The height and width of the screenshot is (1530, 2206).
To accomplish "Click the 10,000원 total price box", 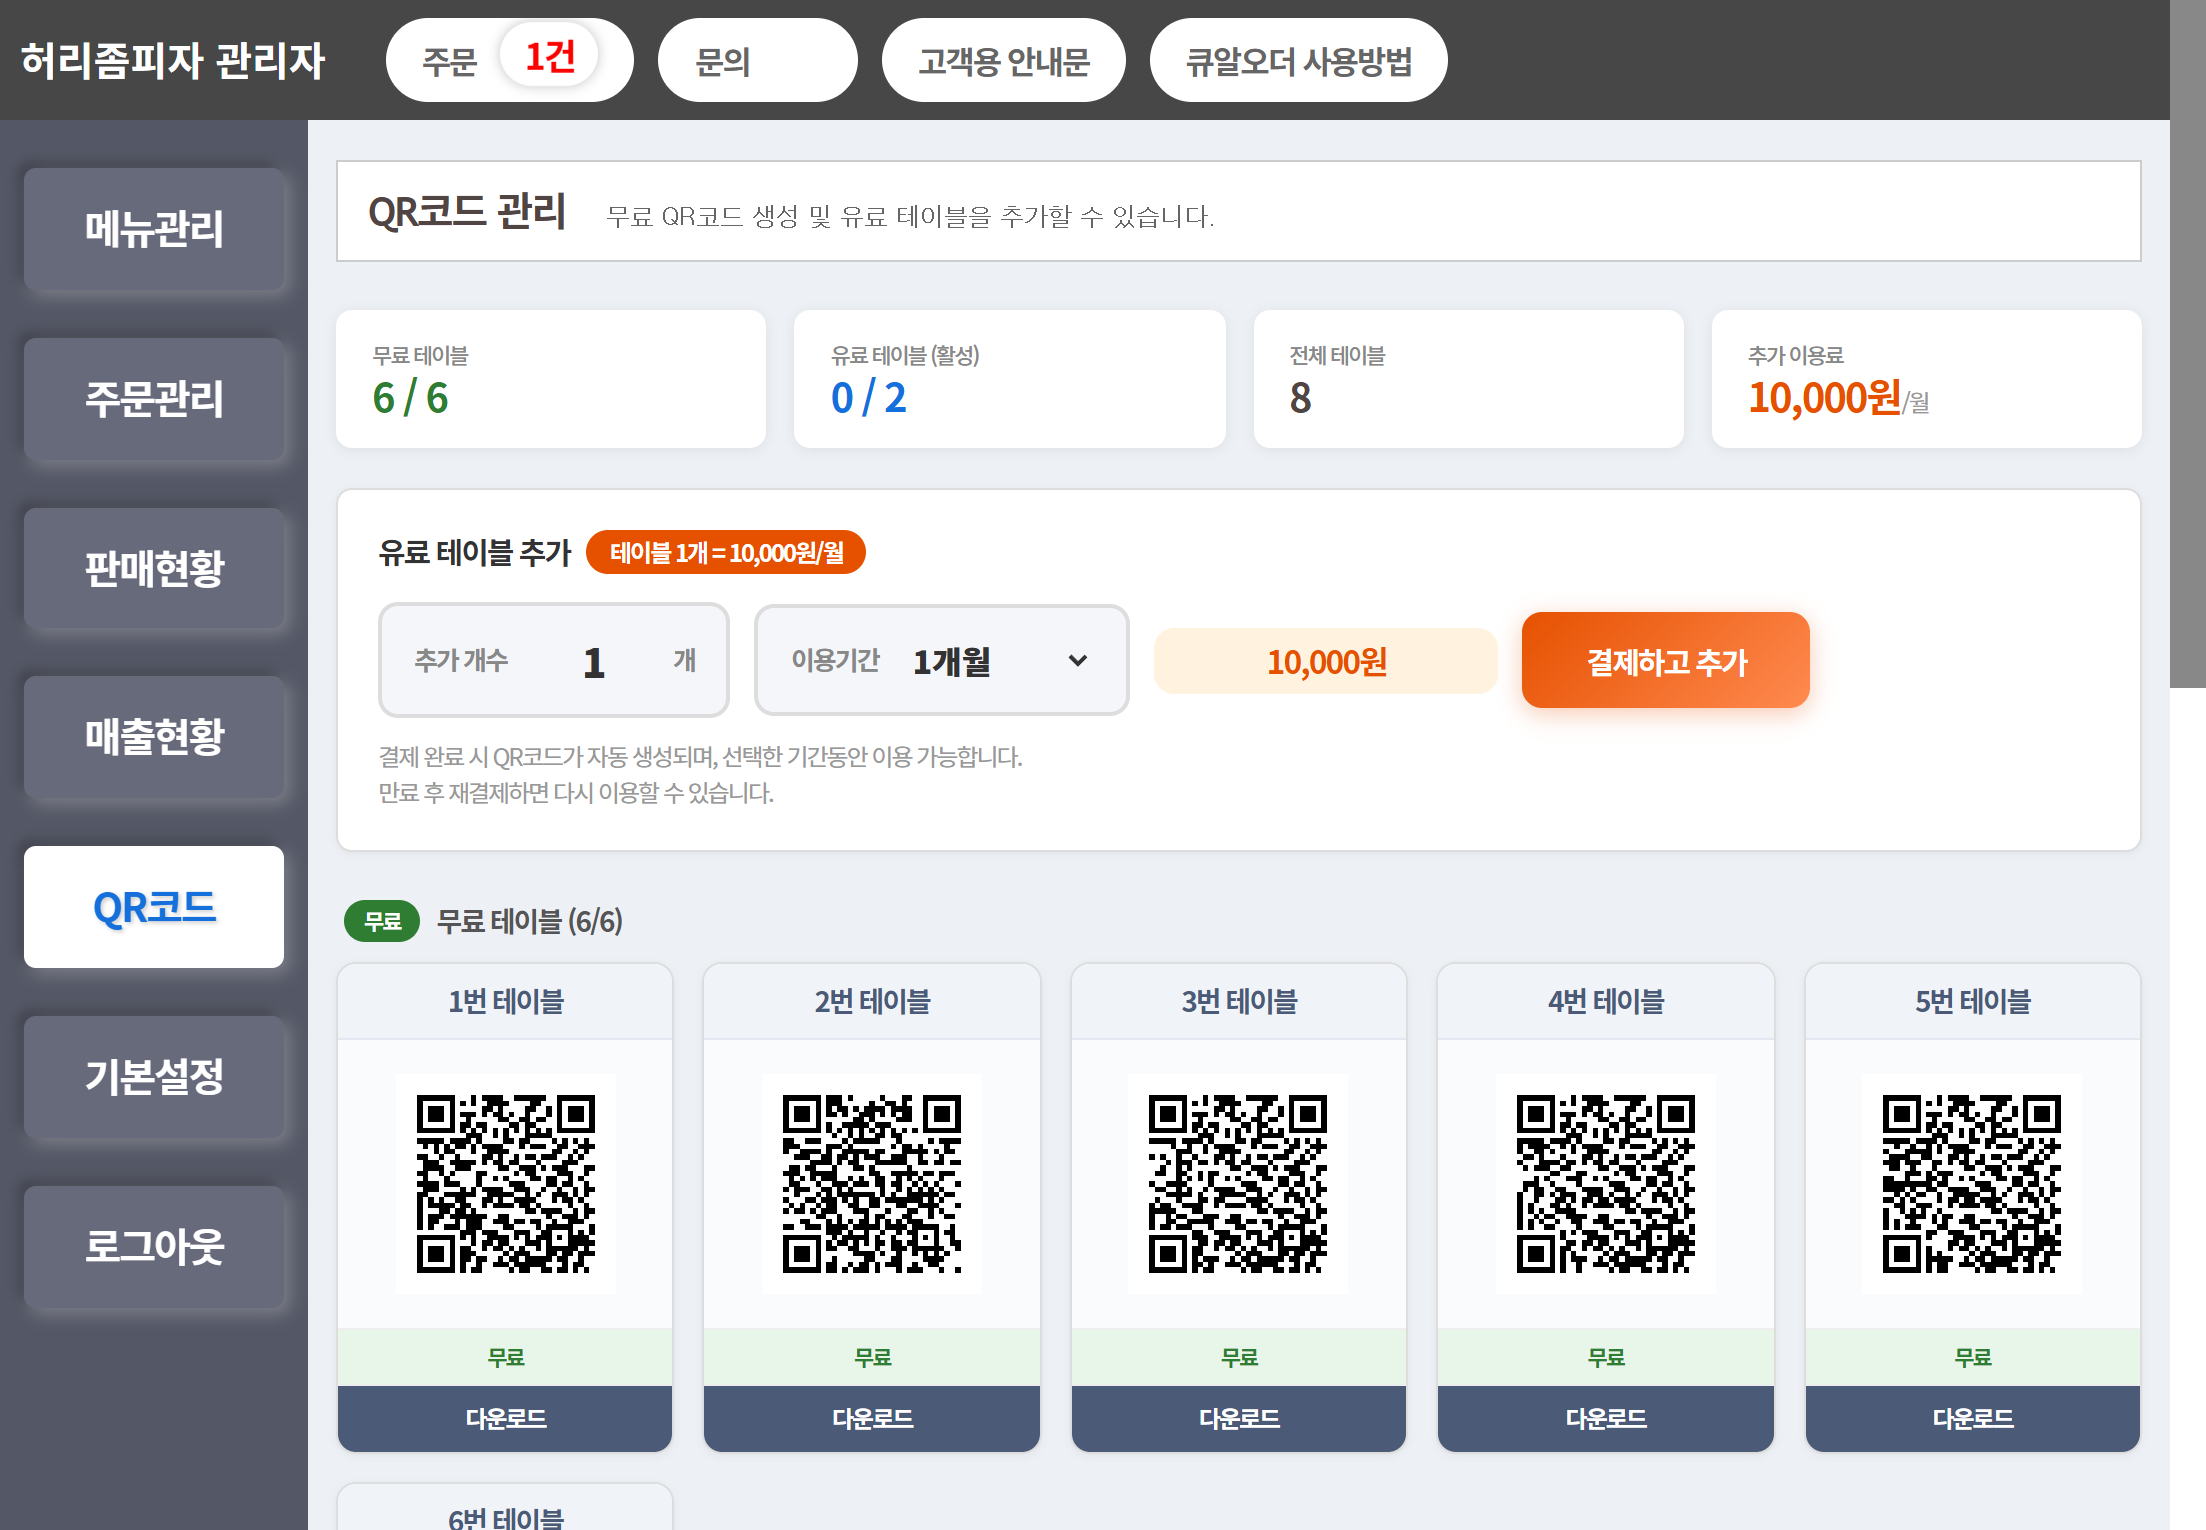I will pyautogui.click(x=1326, y=661).
